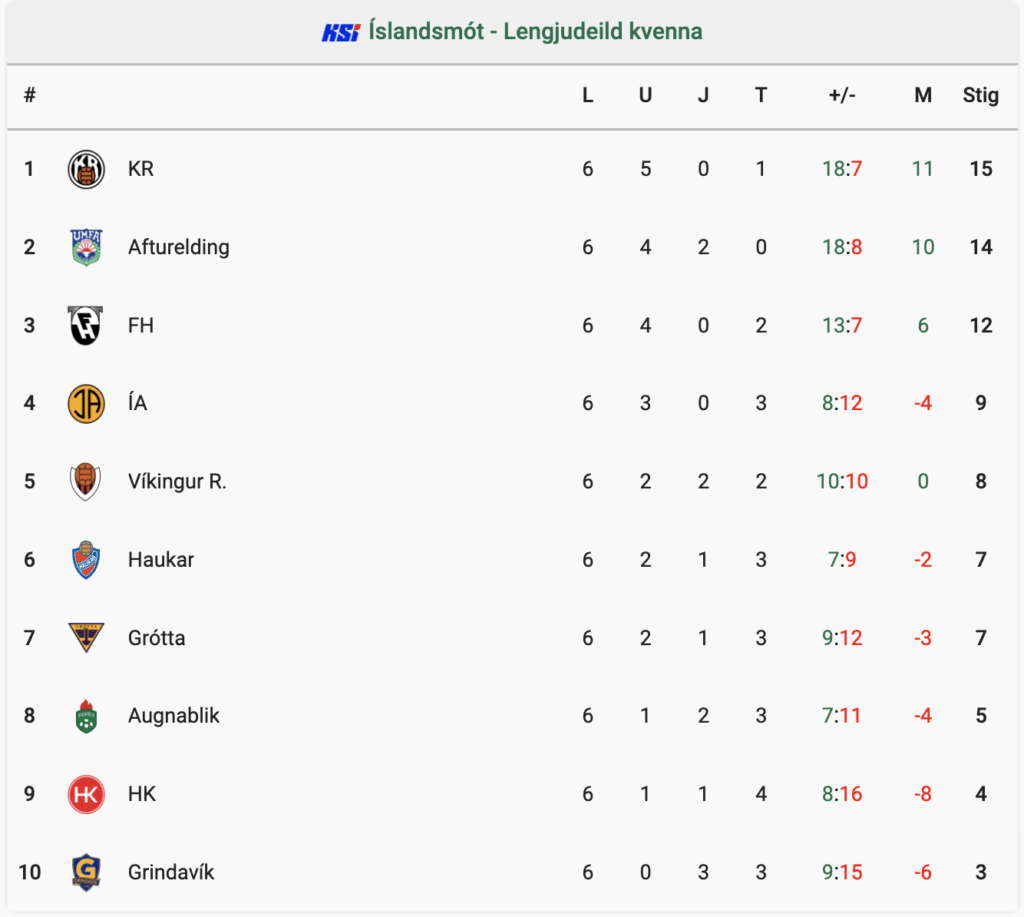Select the Víkingur R. team name
The width and height of the screenshot is (1024, 917).
(177, 481)
